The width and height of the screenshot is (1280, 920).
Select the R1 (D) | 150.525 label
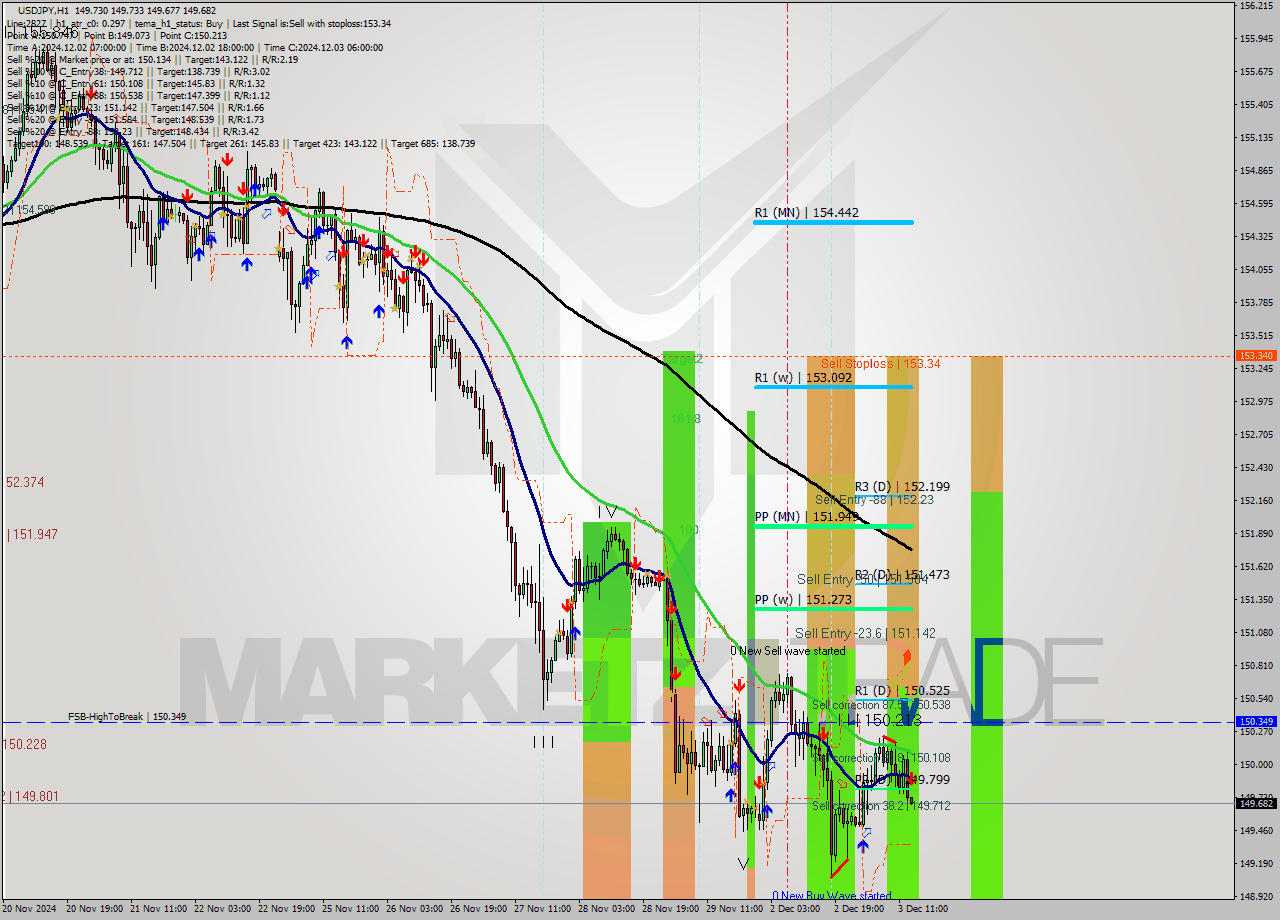(x=902, y=691)
